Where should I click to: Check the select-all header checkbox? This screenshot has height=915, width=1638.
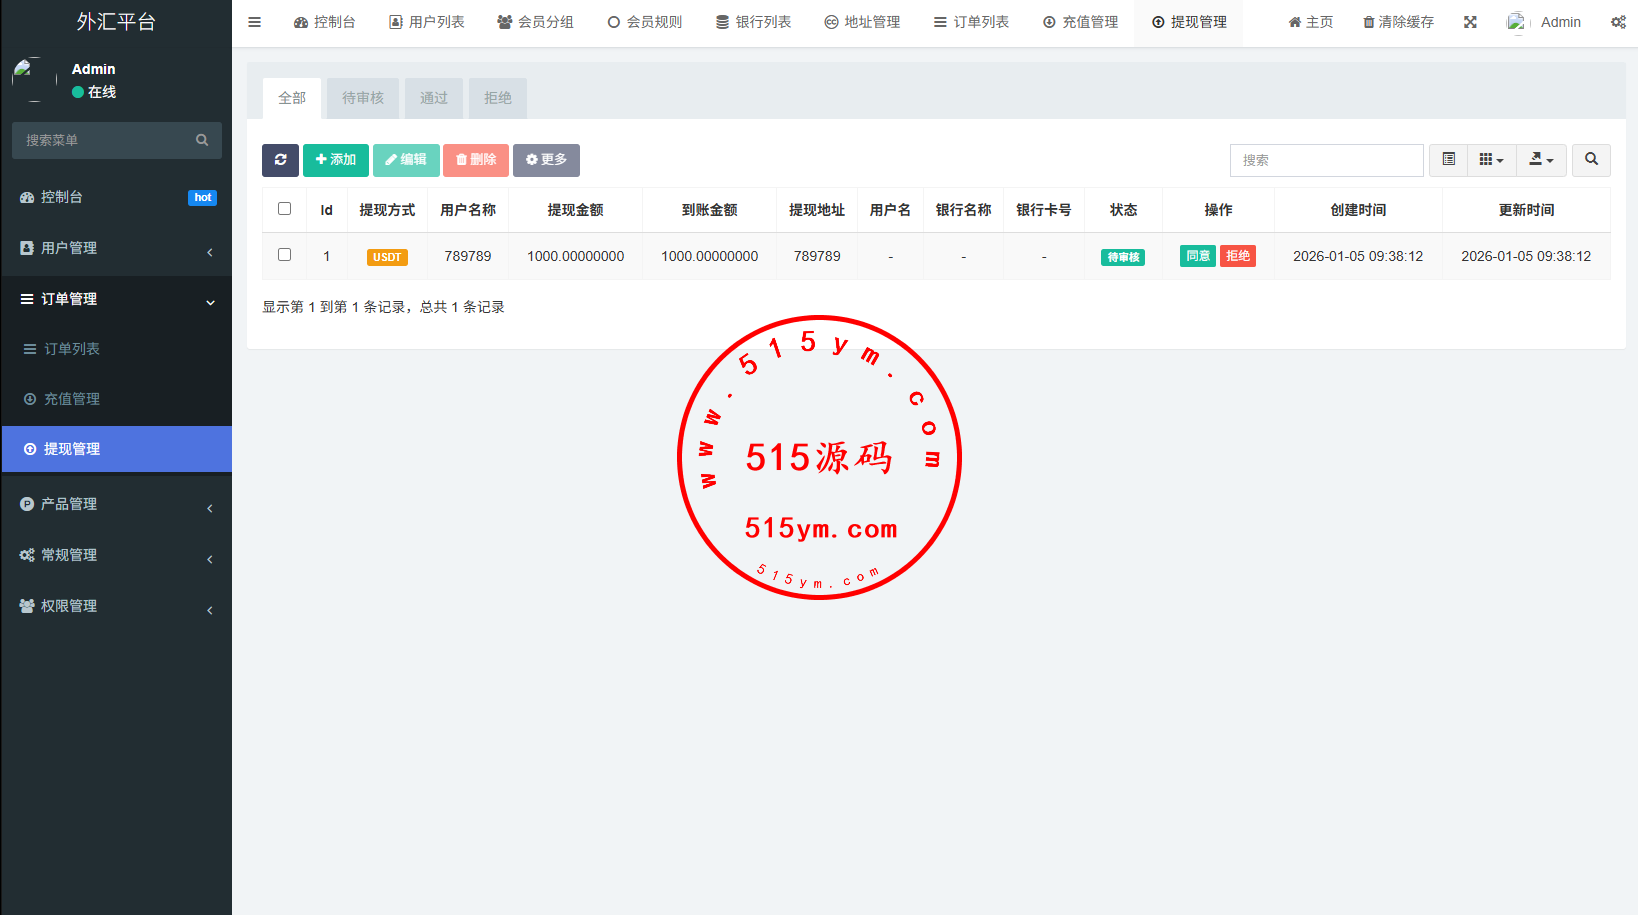284,209
